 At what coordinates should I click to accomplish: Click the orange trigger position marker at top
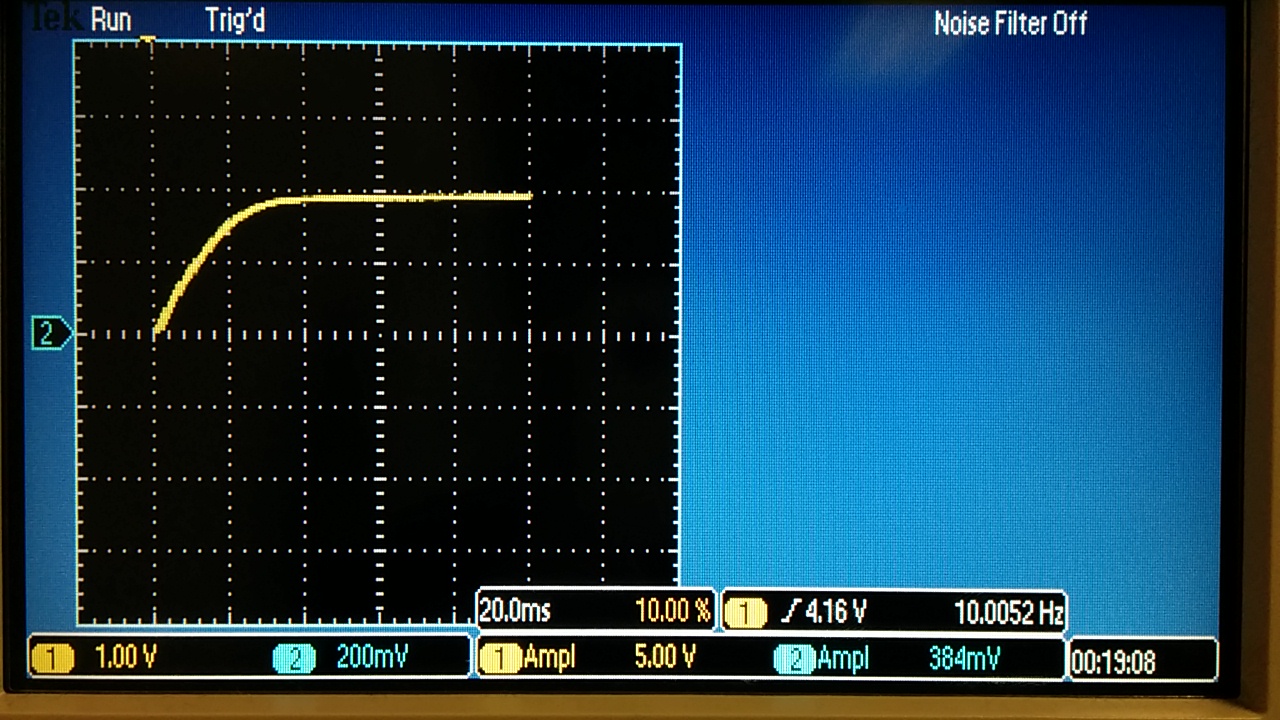coord(147,40)
